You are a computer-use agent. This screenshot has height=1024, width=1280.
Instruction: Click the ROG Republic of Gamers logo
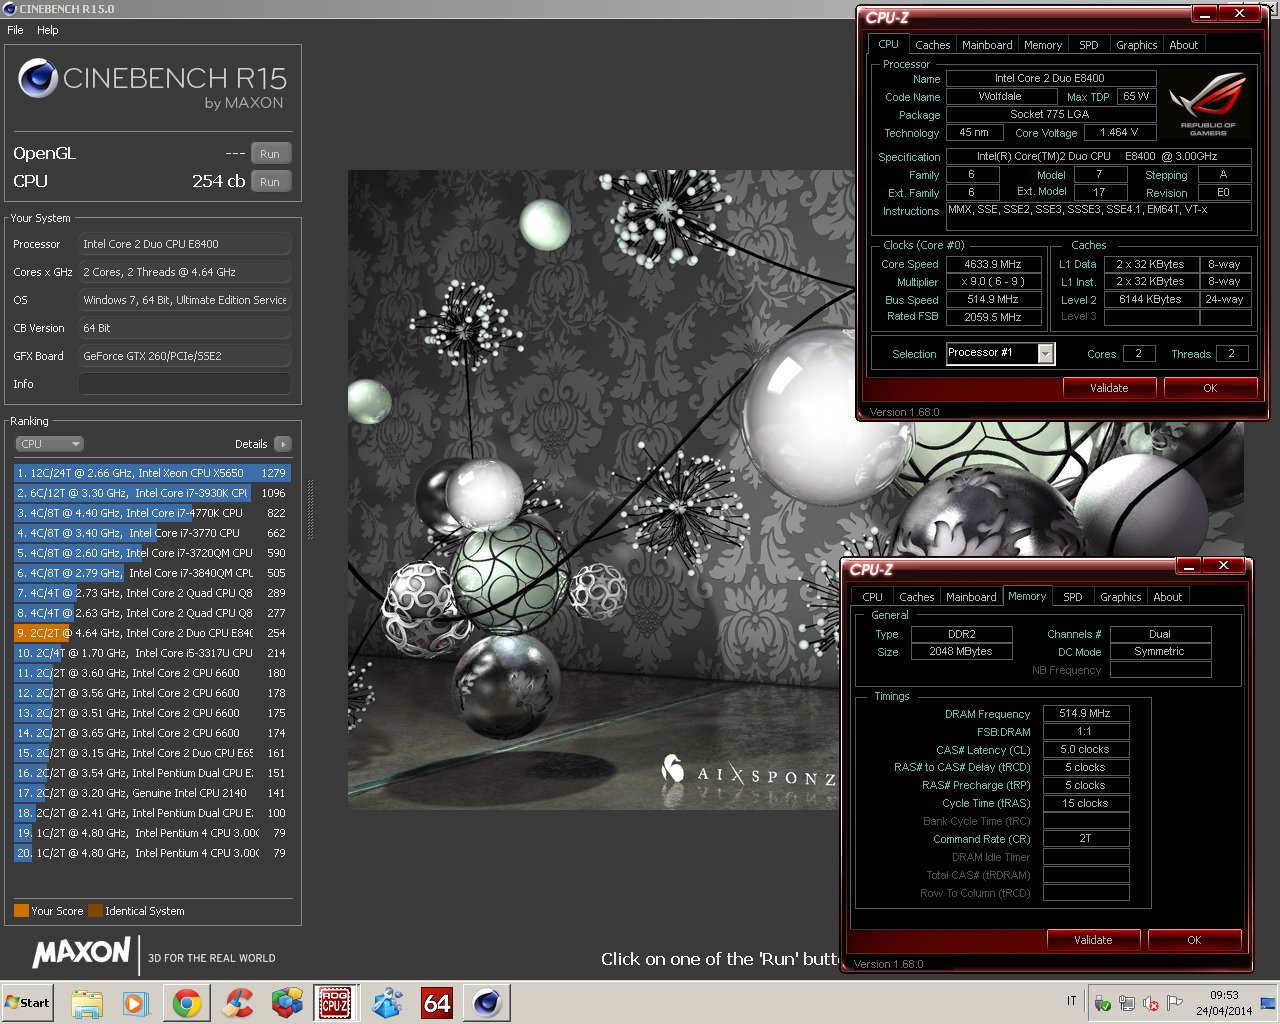point(1208,104)
